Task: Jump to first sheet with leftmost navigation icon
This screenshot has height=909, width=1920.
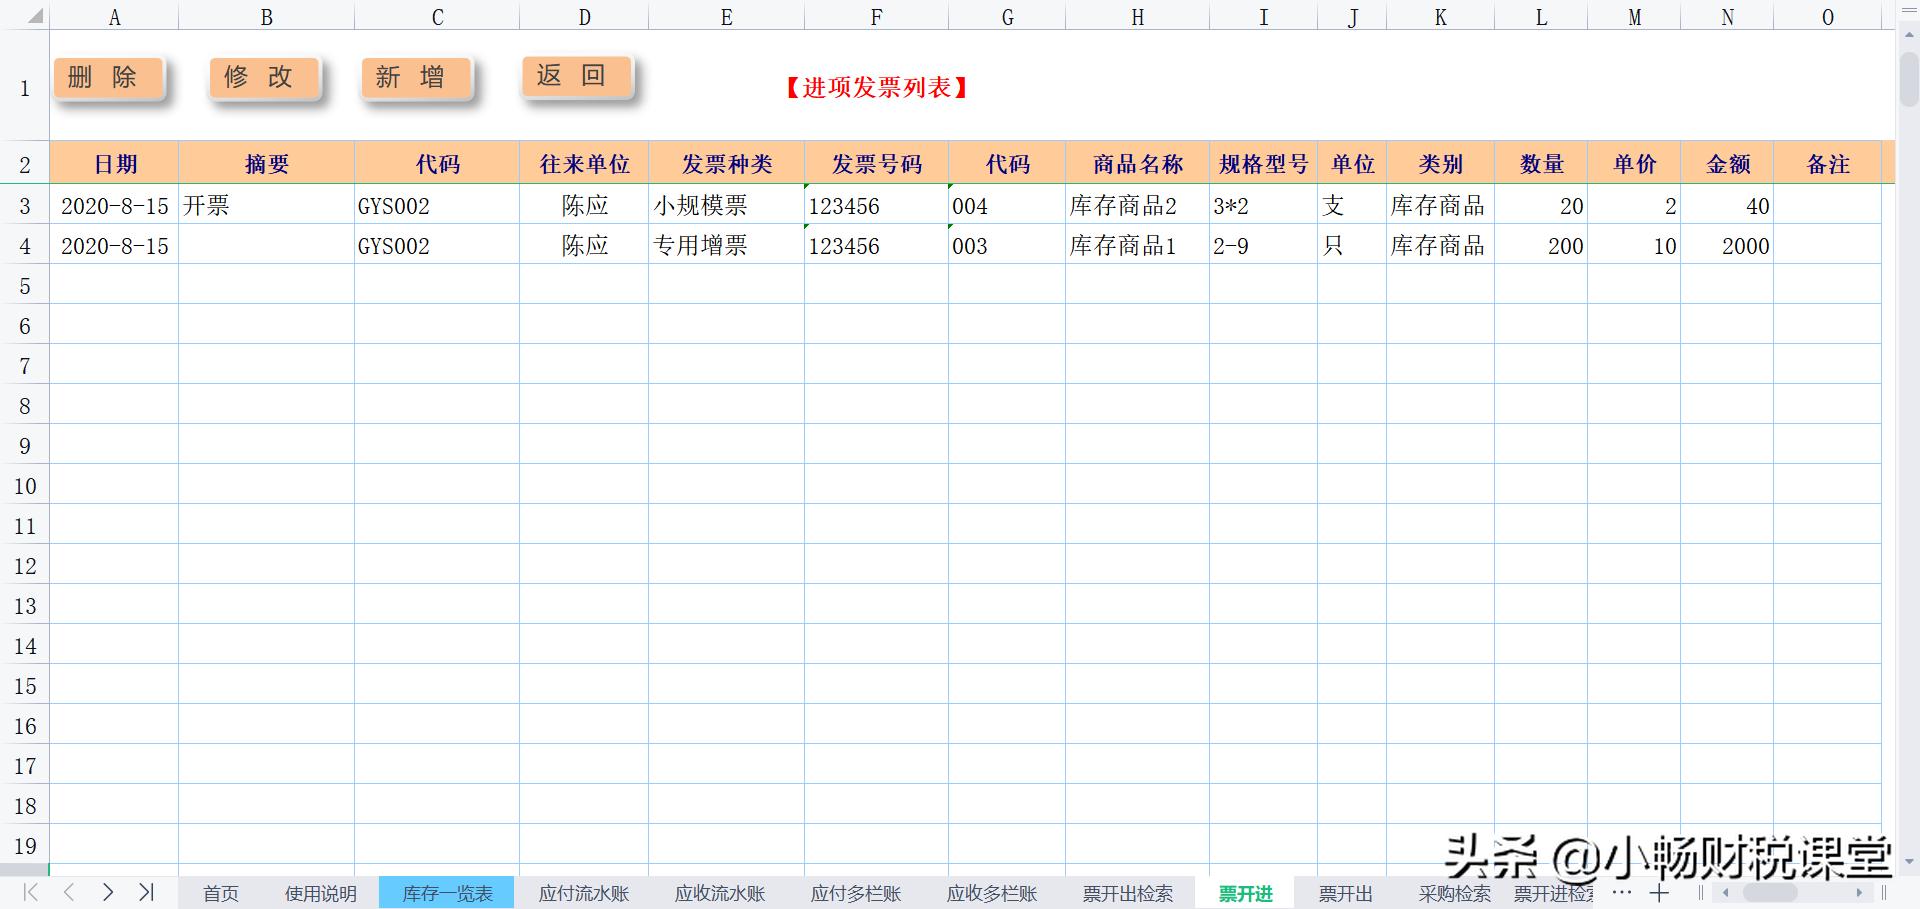Action: [29, 894]
